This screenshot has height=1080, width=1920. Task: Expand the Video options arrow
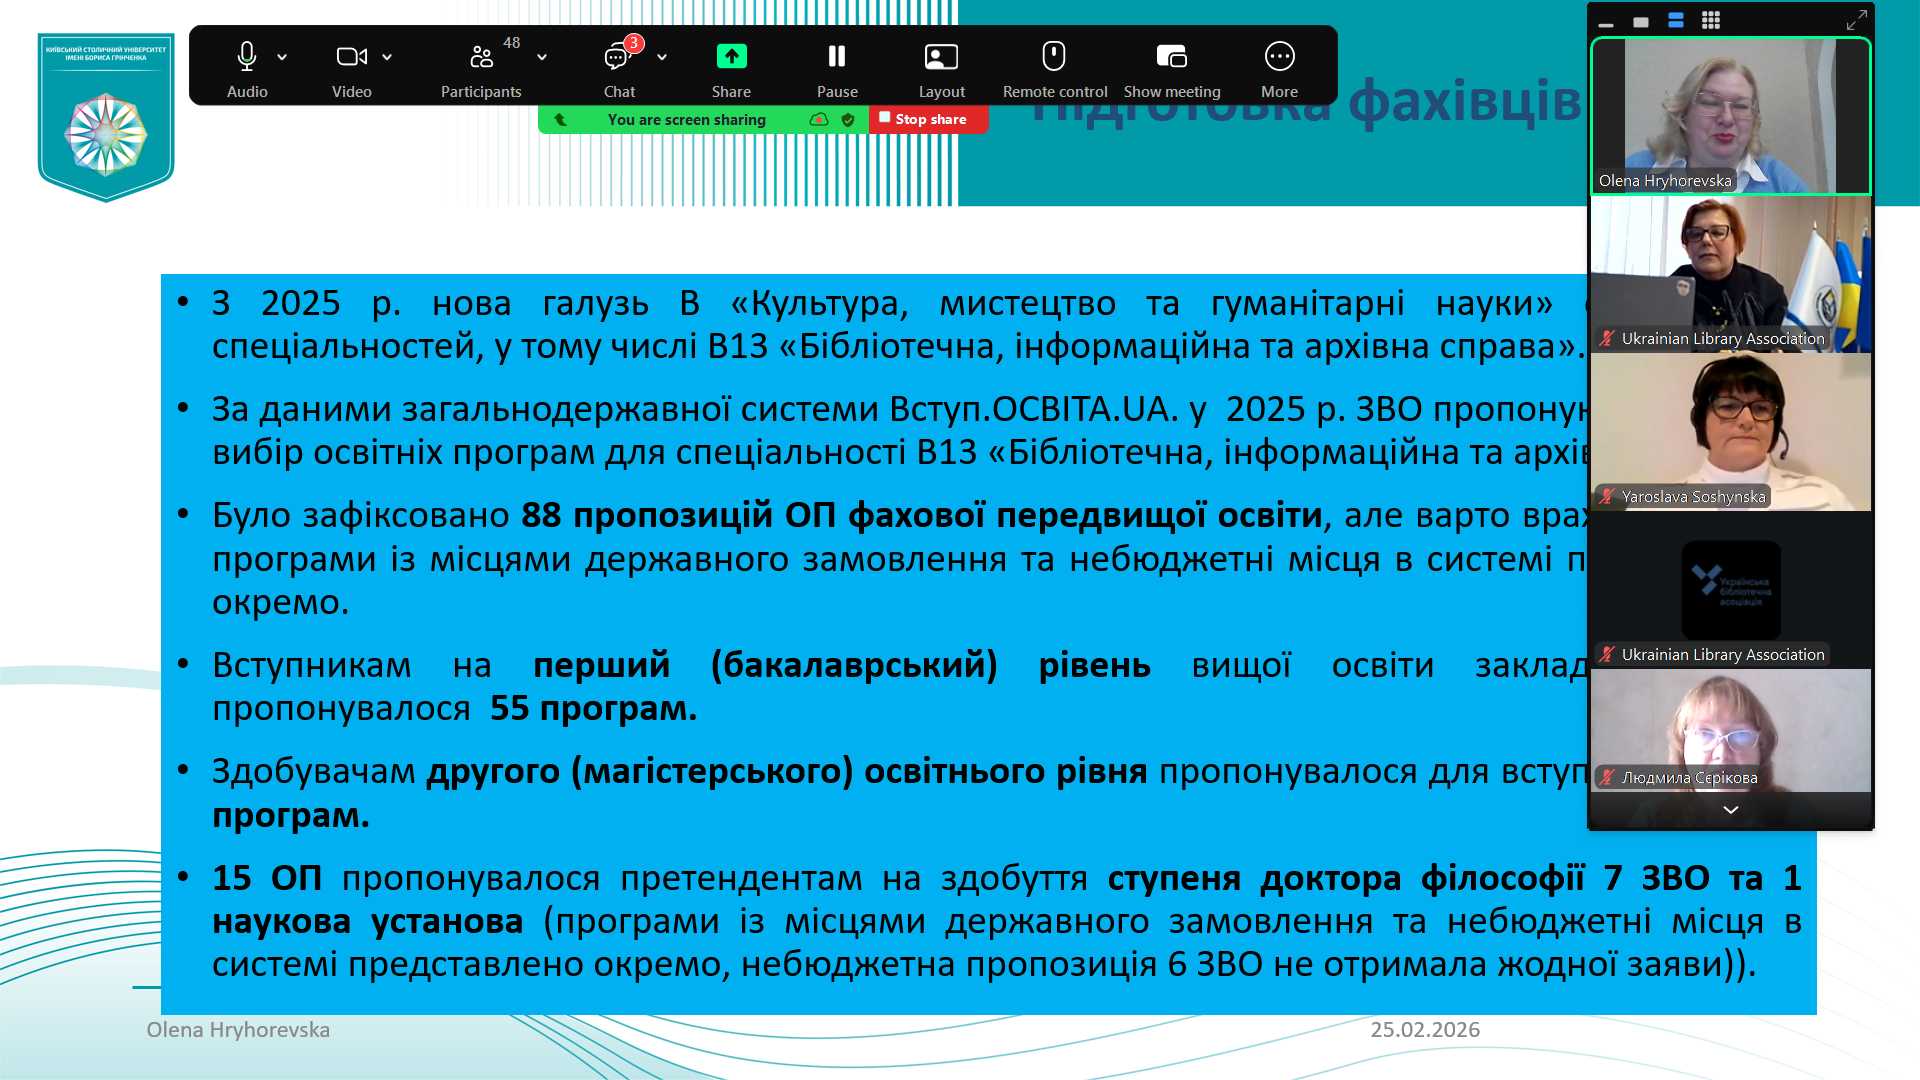pos(387,58)
